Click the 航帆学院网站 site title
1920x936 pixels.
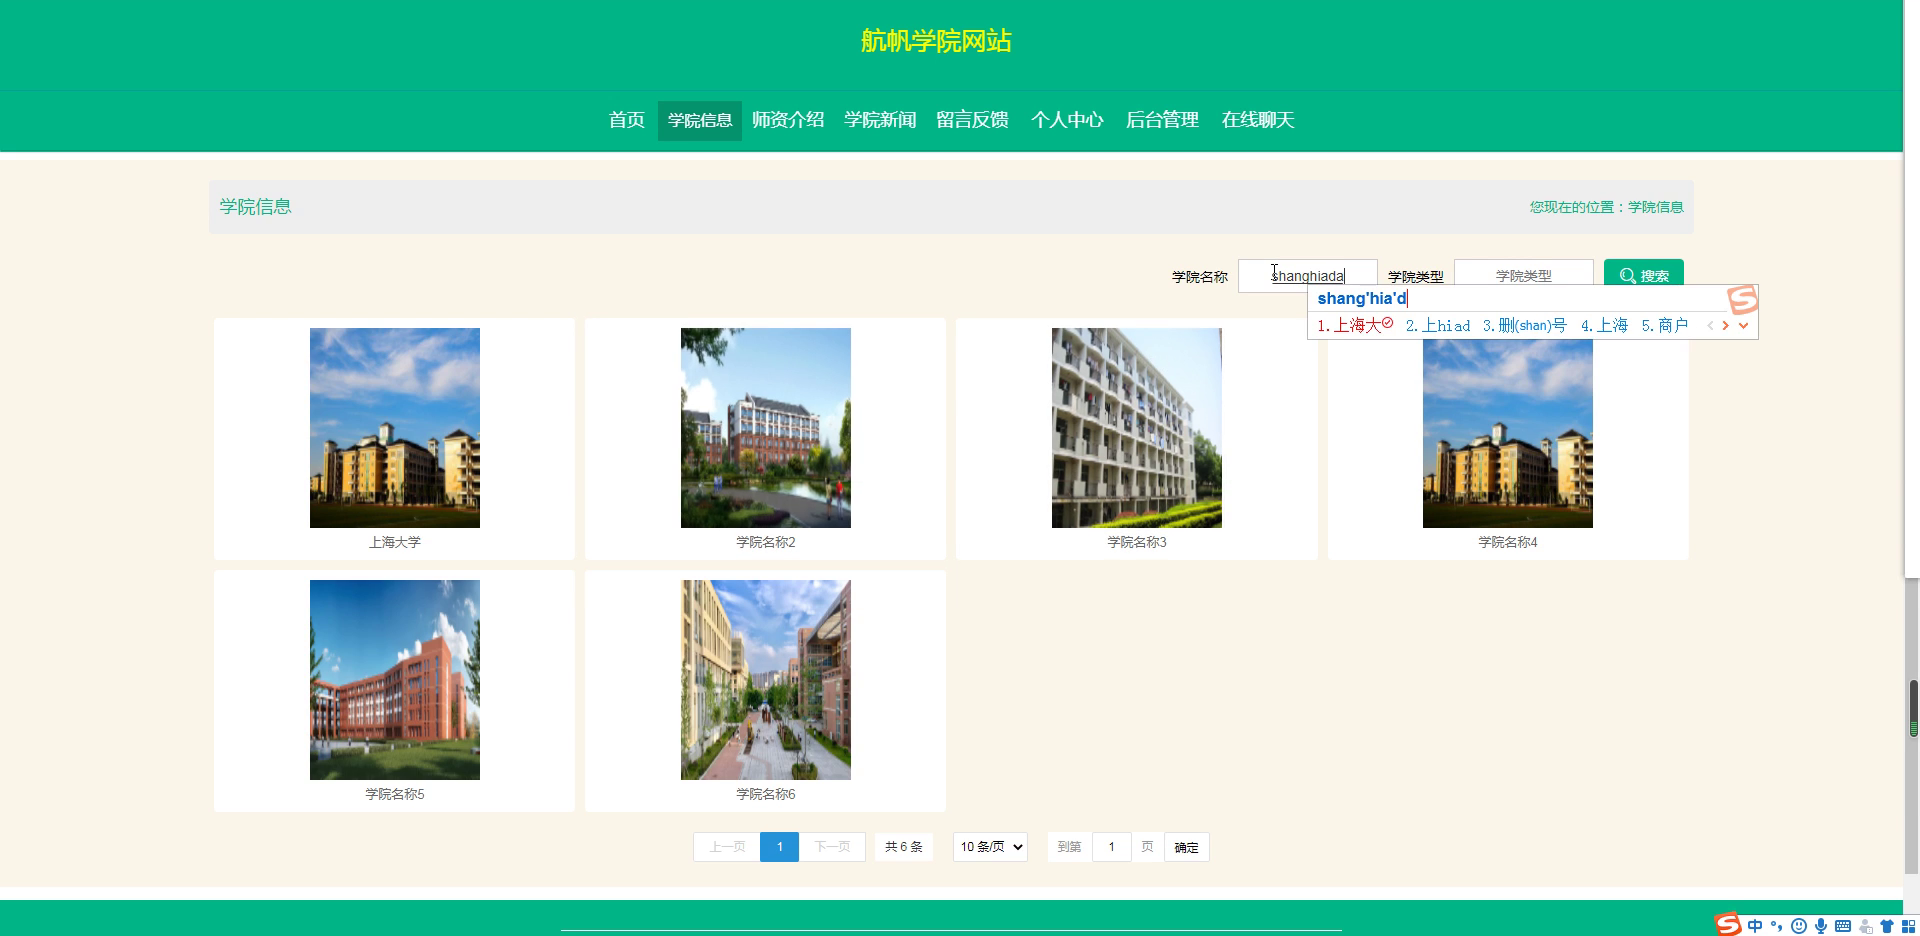point(937,41)
